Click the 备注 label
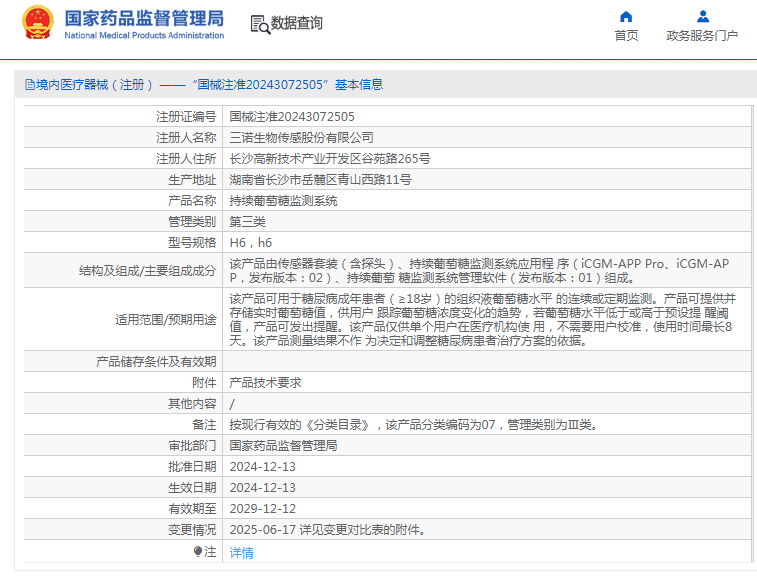757x576 pixels. [204, 425]
